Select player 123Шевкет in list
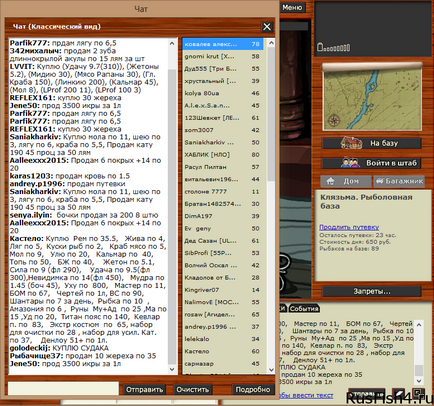Image resolution: width=434 pixels, height=406 pixels. [x=223, y=118]
